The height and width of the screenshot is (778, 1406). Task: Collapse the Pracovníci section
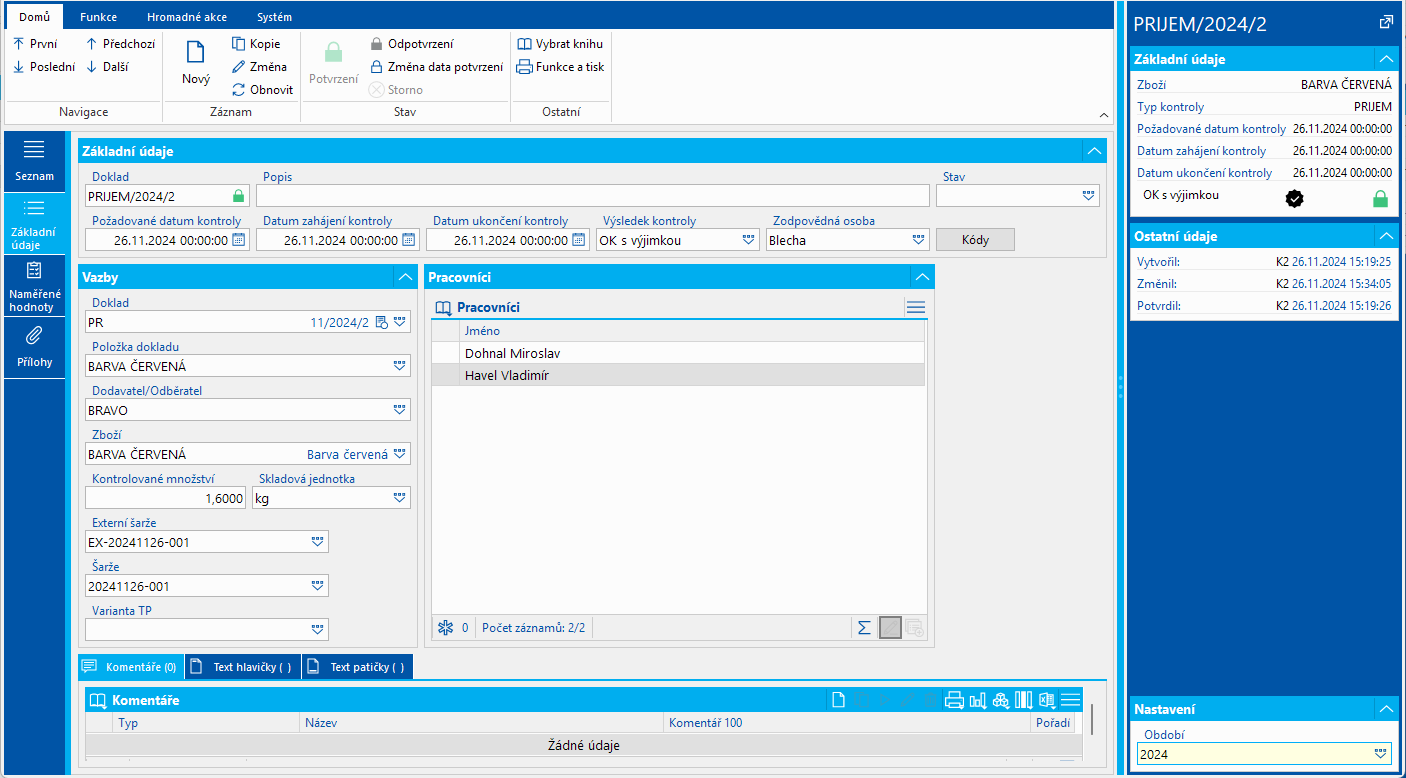[922, 277]
